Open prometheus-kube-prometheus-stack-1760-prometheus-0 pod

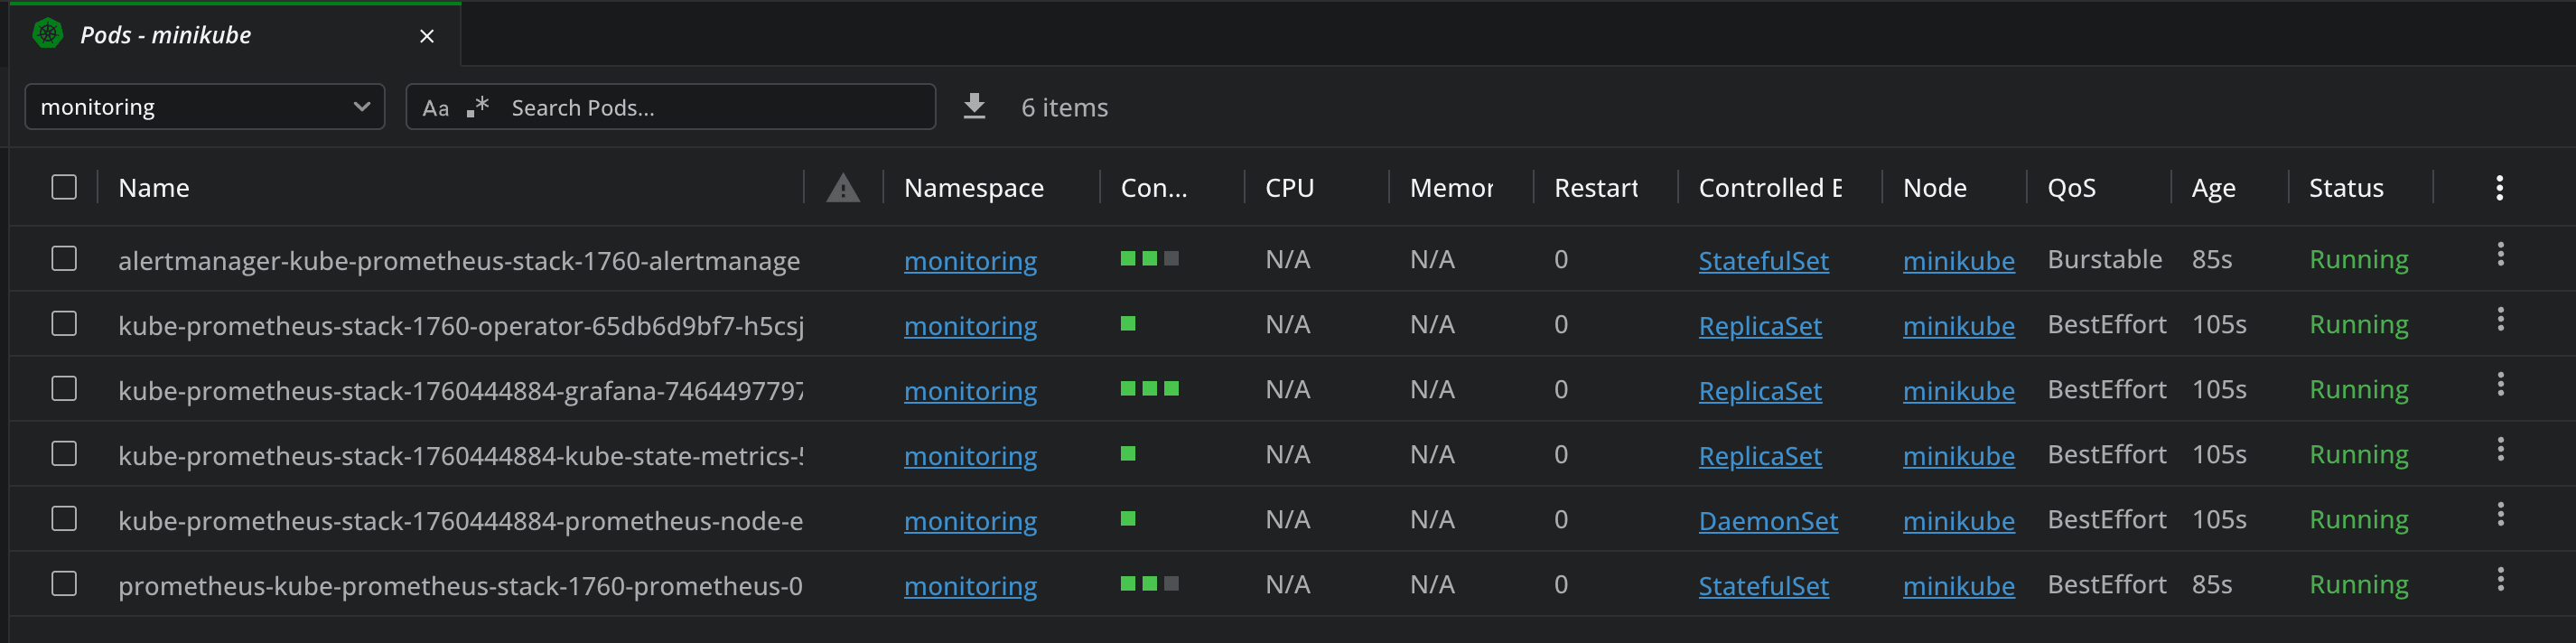pos(460,585)
